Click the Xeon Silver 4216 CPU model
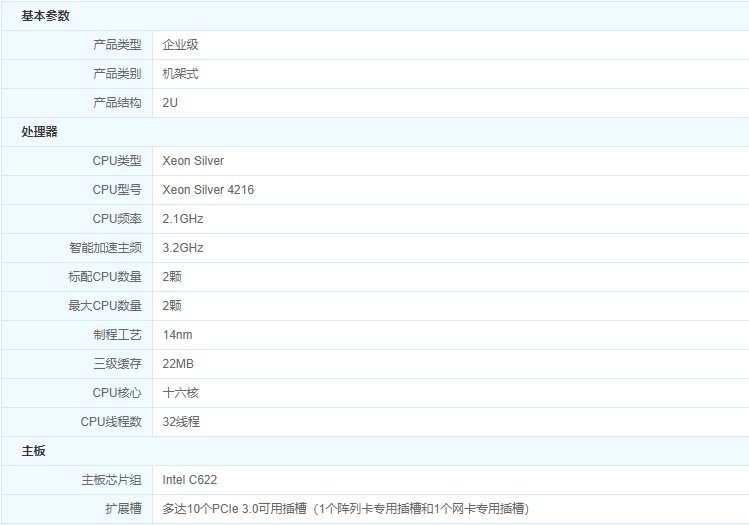 (208, 190)
